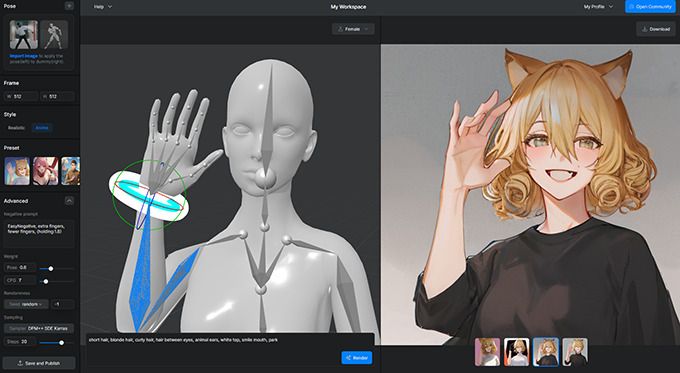Collapse the Advanced section

69,200
